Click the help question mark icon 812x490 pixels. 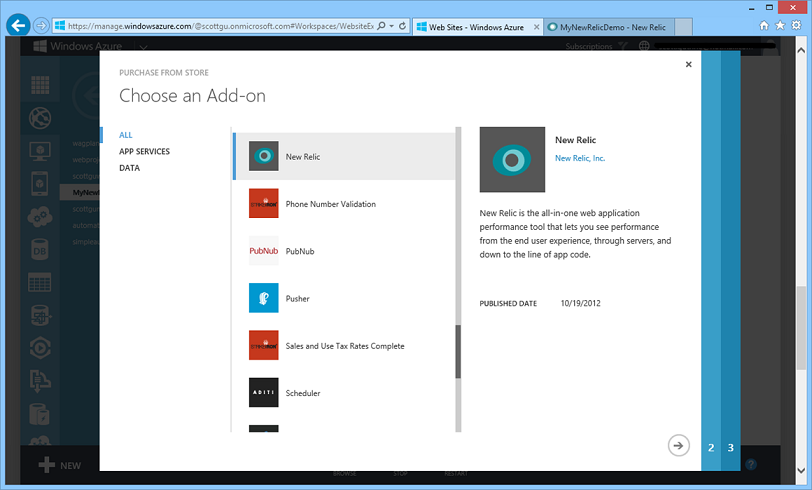(751, 465)
